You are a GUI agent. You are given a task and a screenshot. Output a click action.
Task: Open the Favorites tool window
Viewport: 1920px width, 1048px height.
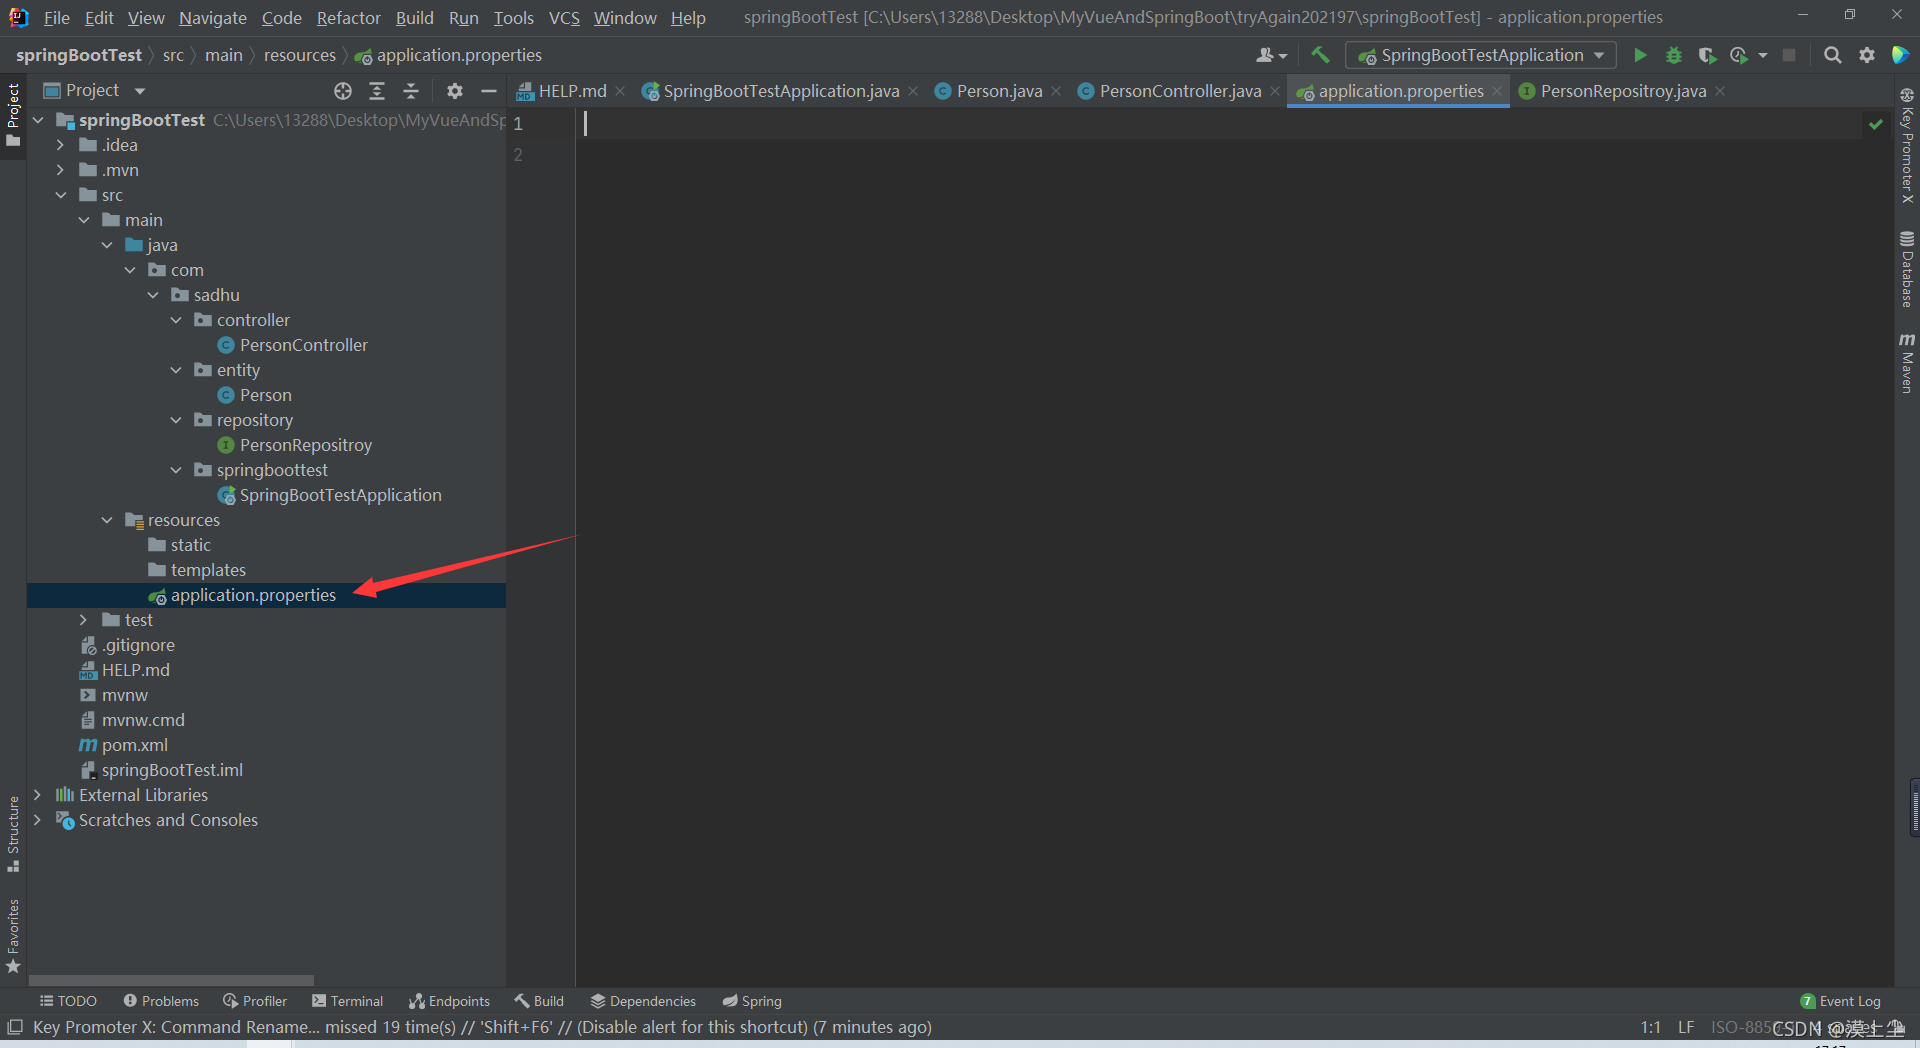(x=13, y=936)
